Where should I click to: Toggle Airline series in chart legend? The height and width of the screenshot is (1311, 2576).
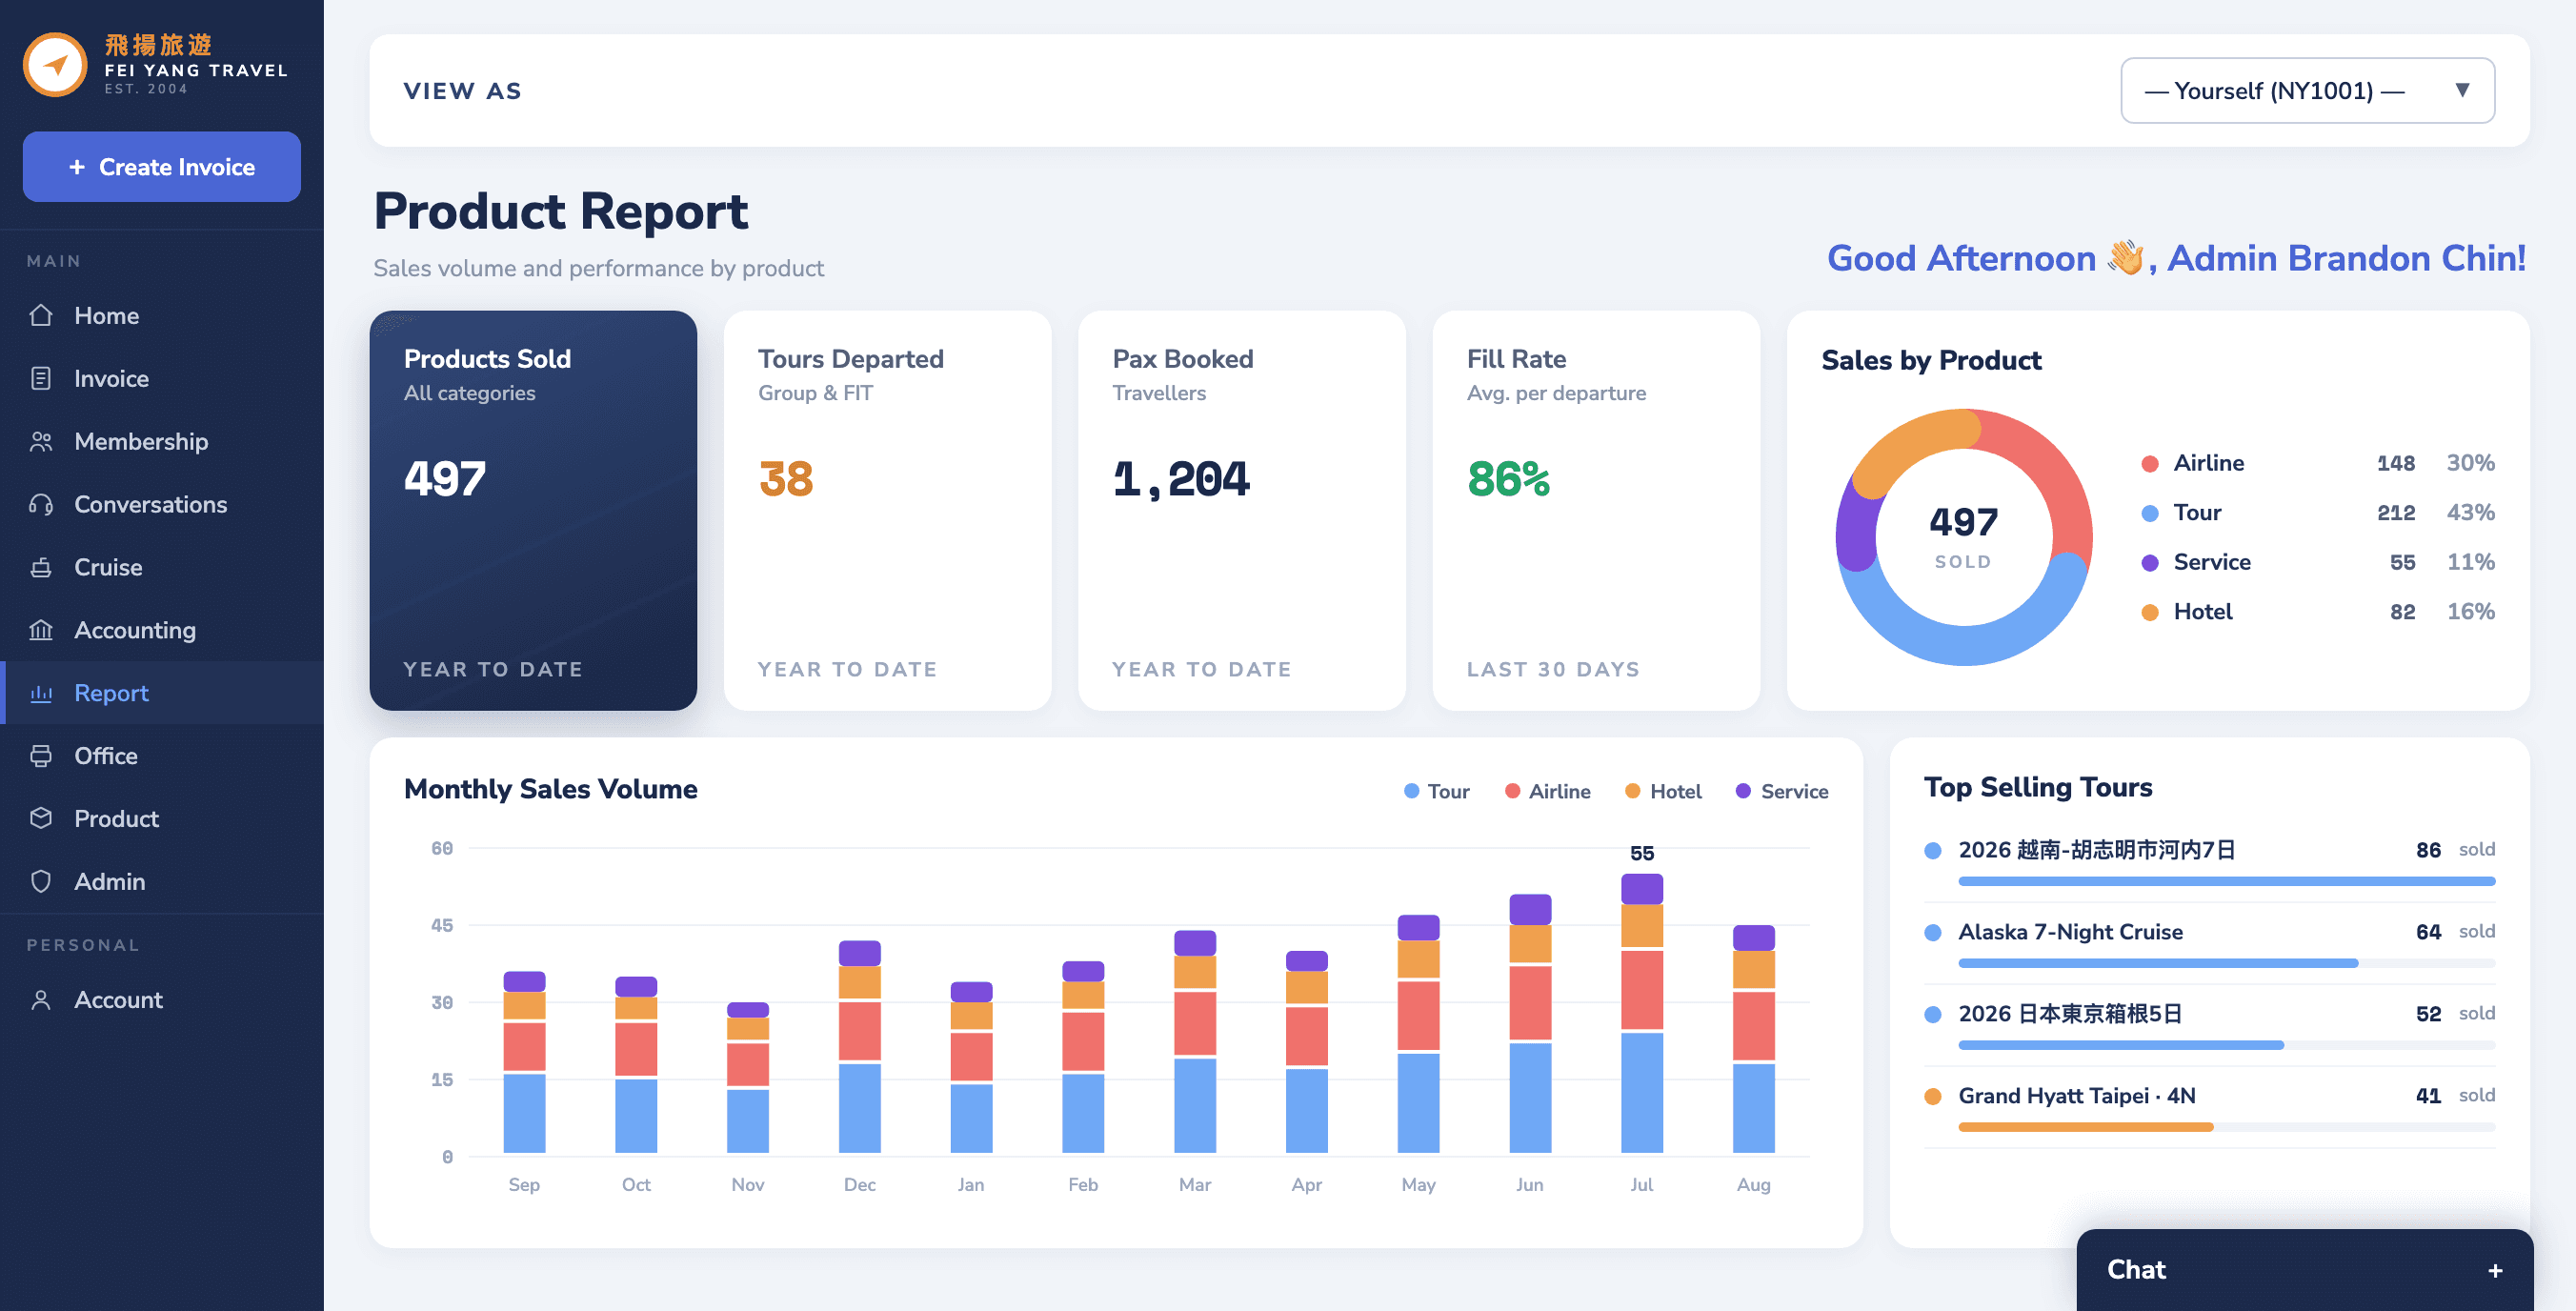(x=1547, y=791)
